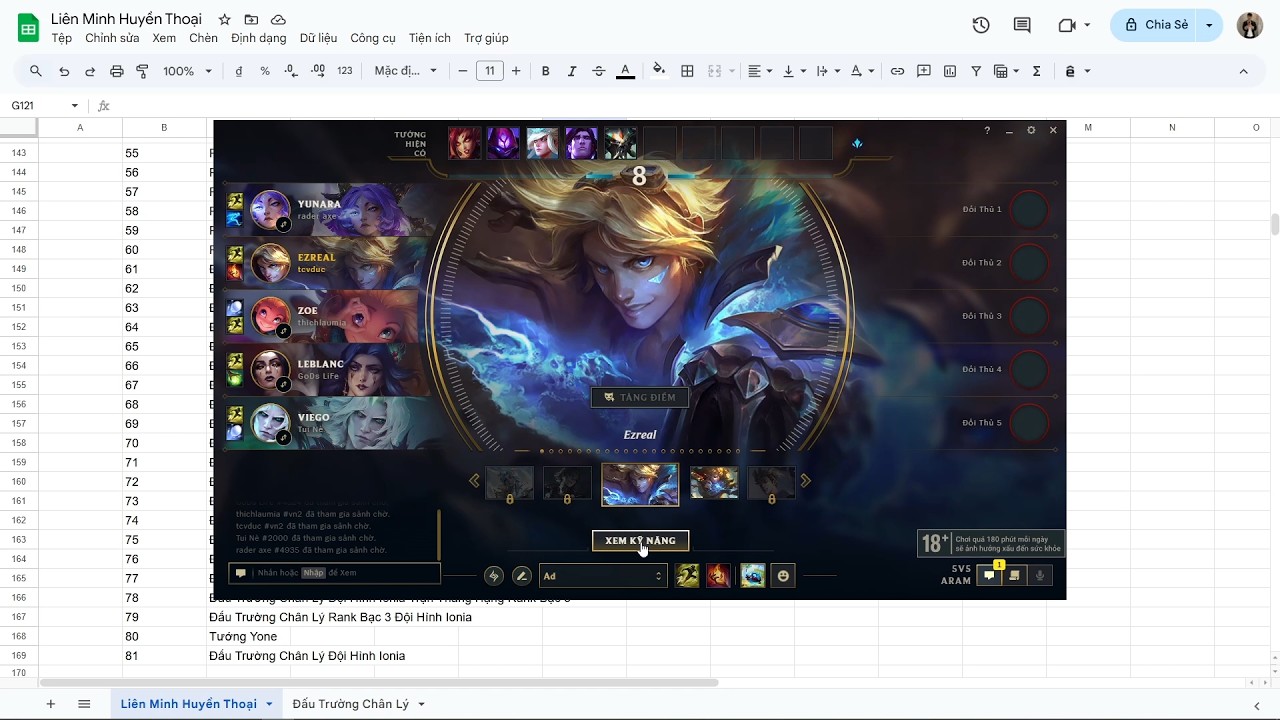This screenshot has height=720, width=1280.
Task: Decrease decimal places
Action: click(x=291, y=71)
